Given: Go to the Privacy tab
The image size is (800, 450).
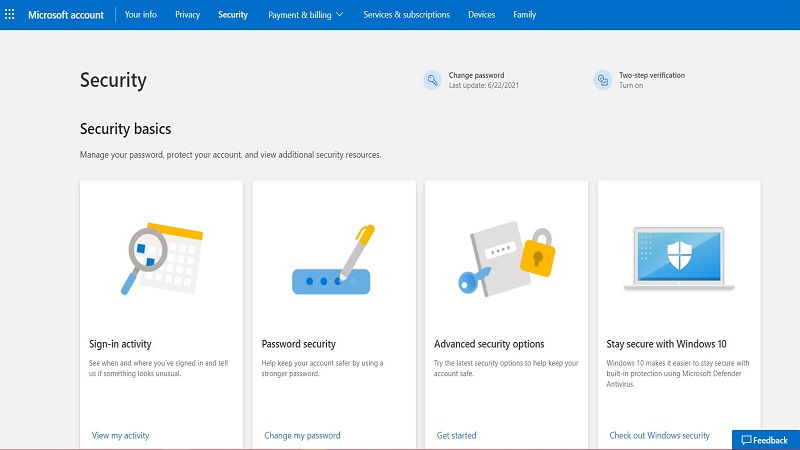Looking at the screenshot, I should coord(187,15).
